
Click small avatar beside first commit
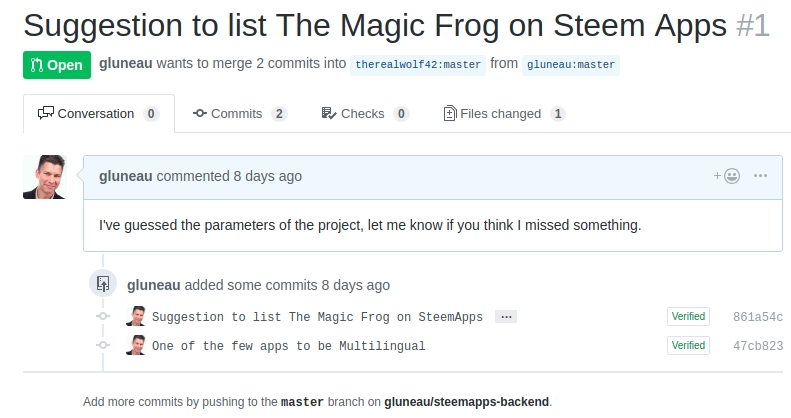click(x=136, y=317)
